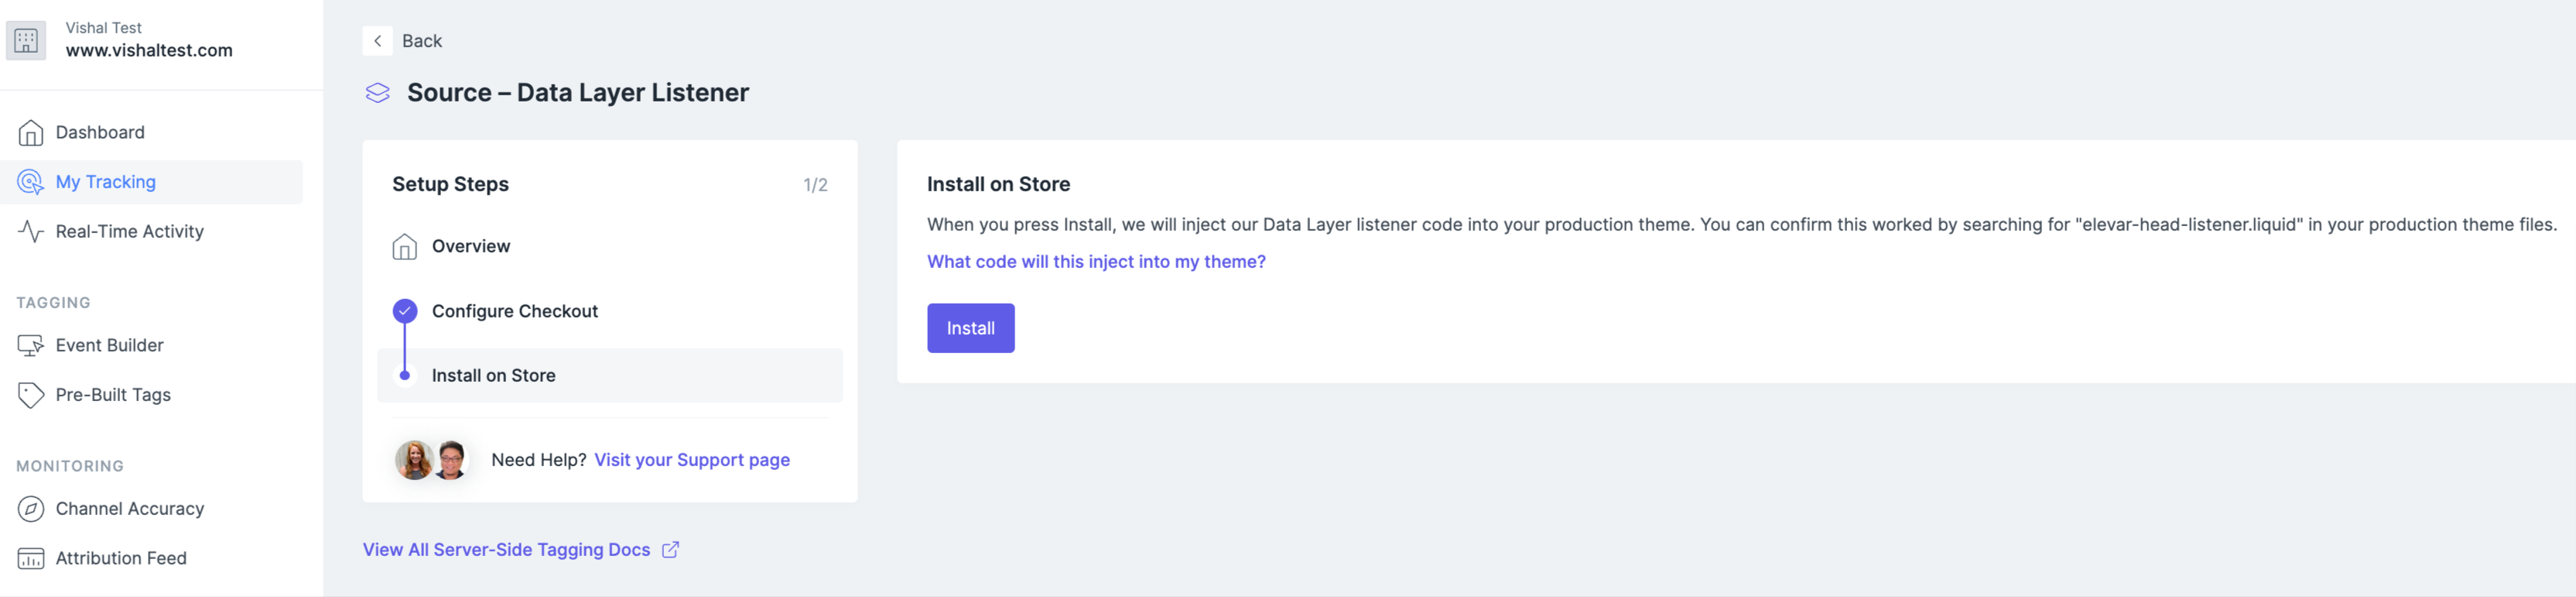
Task: Click the www.vishaltest.com store name
Action: coord(149,51)
